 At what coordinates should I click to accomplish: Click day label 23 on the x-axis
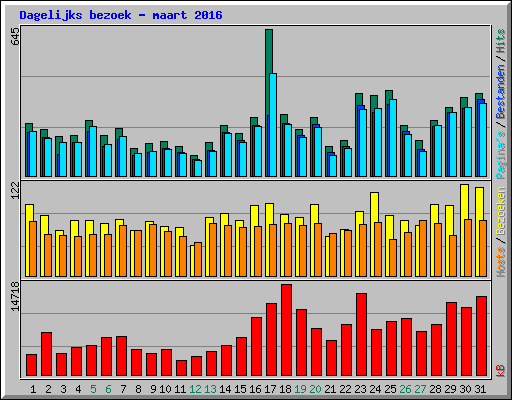[360, 389]
